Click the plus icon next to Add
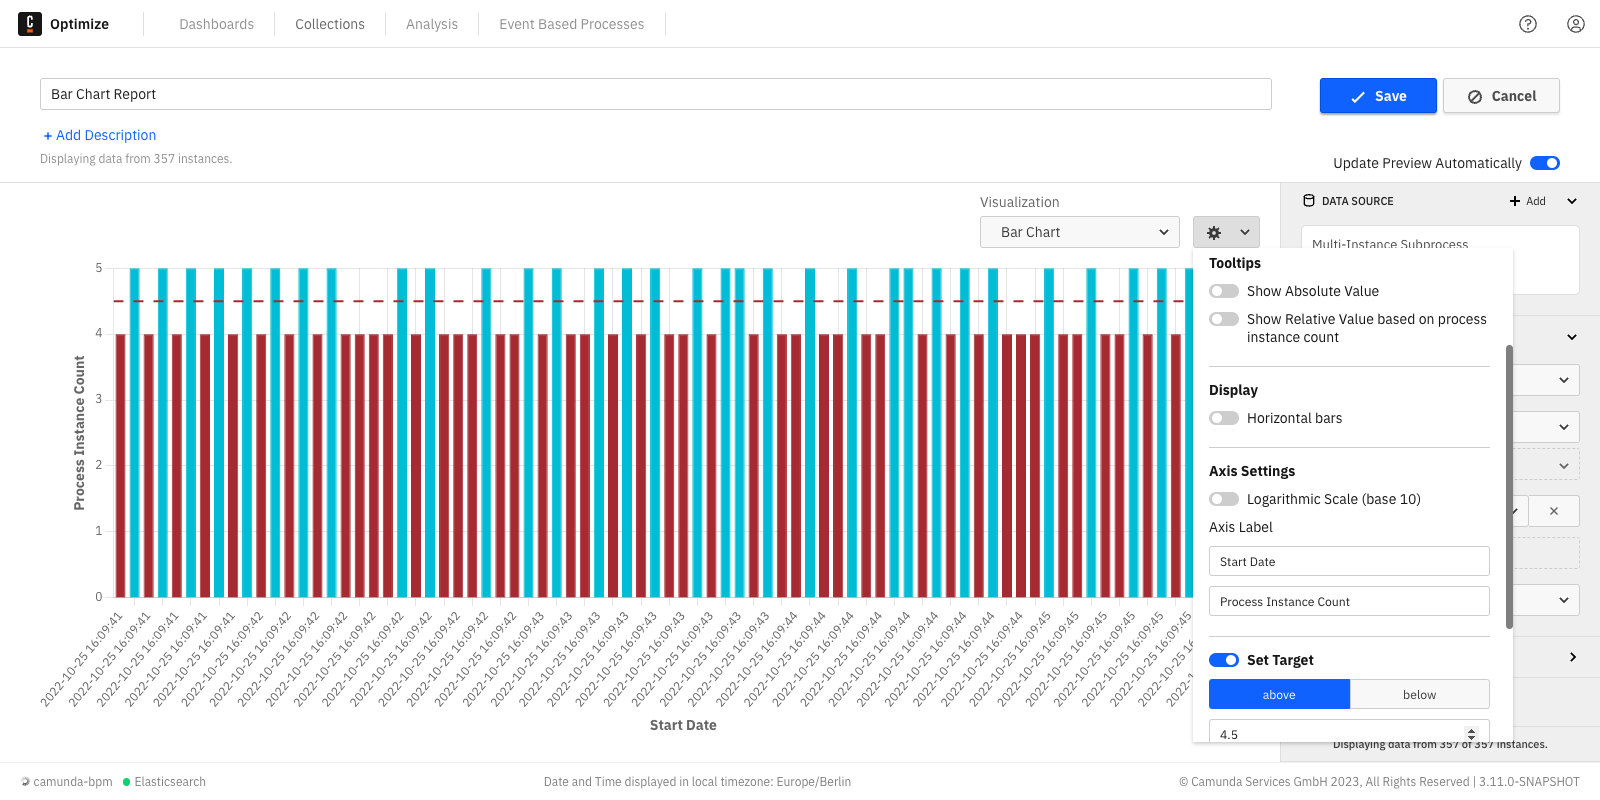The image size is (1600, 800). (x=1515, y=201)
